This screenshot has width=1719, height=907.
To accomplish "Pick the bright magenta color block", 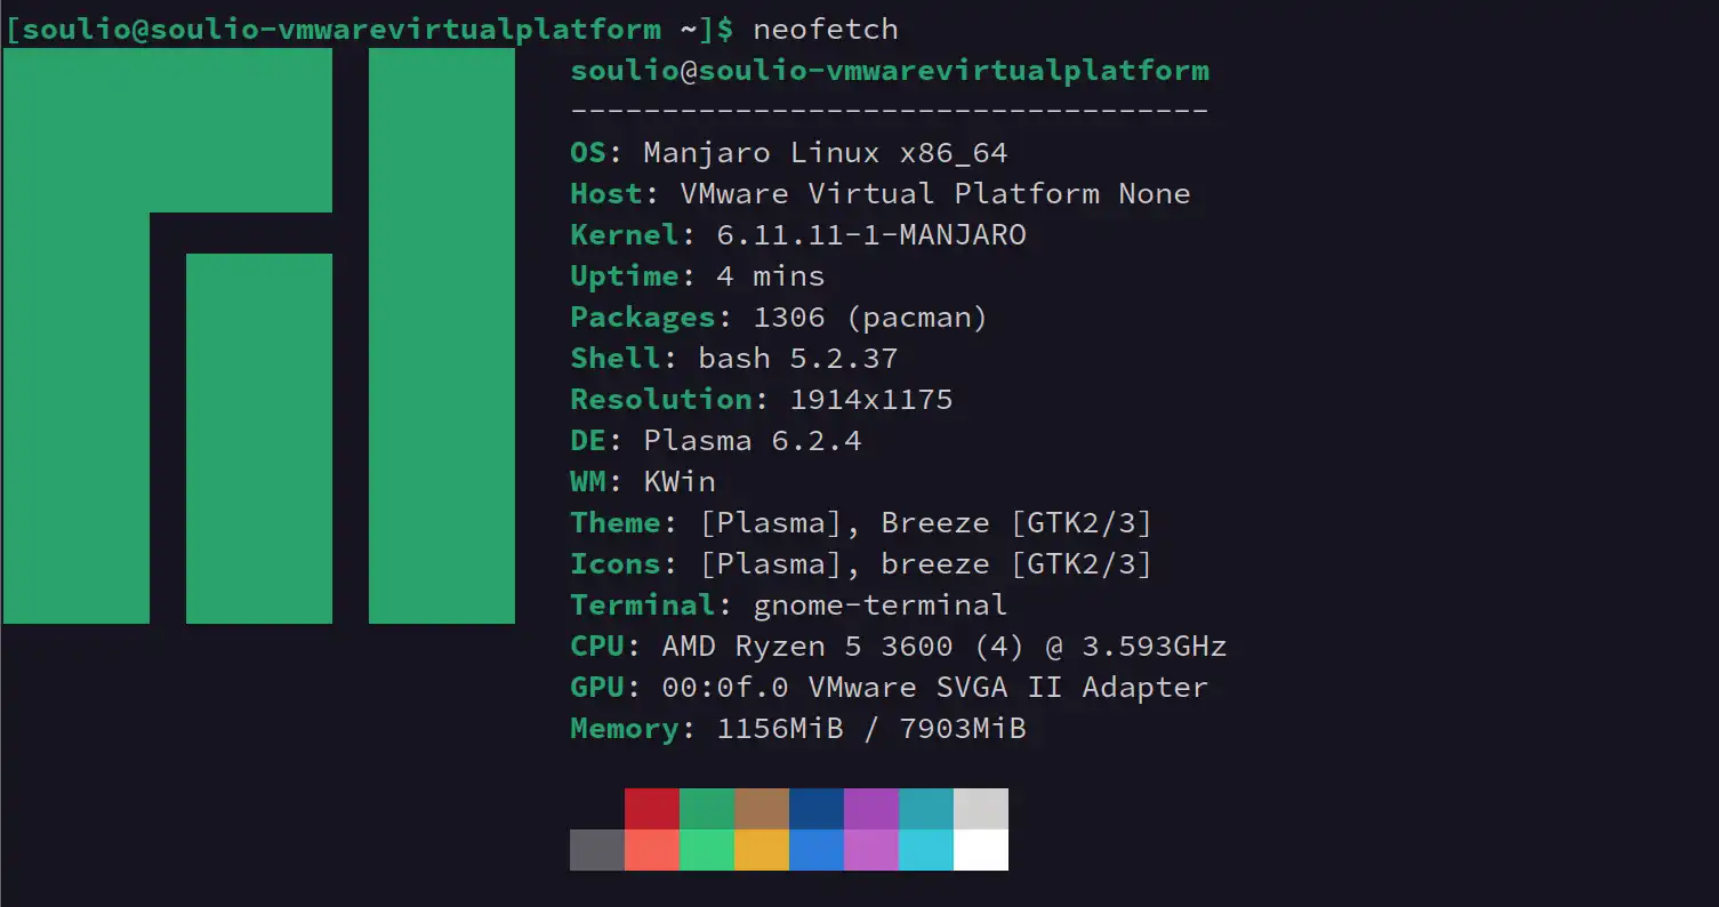I will click(x=870, y=850).
